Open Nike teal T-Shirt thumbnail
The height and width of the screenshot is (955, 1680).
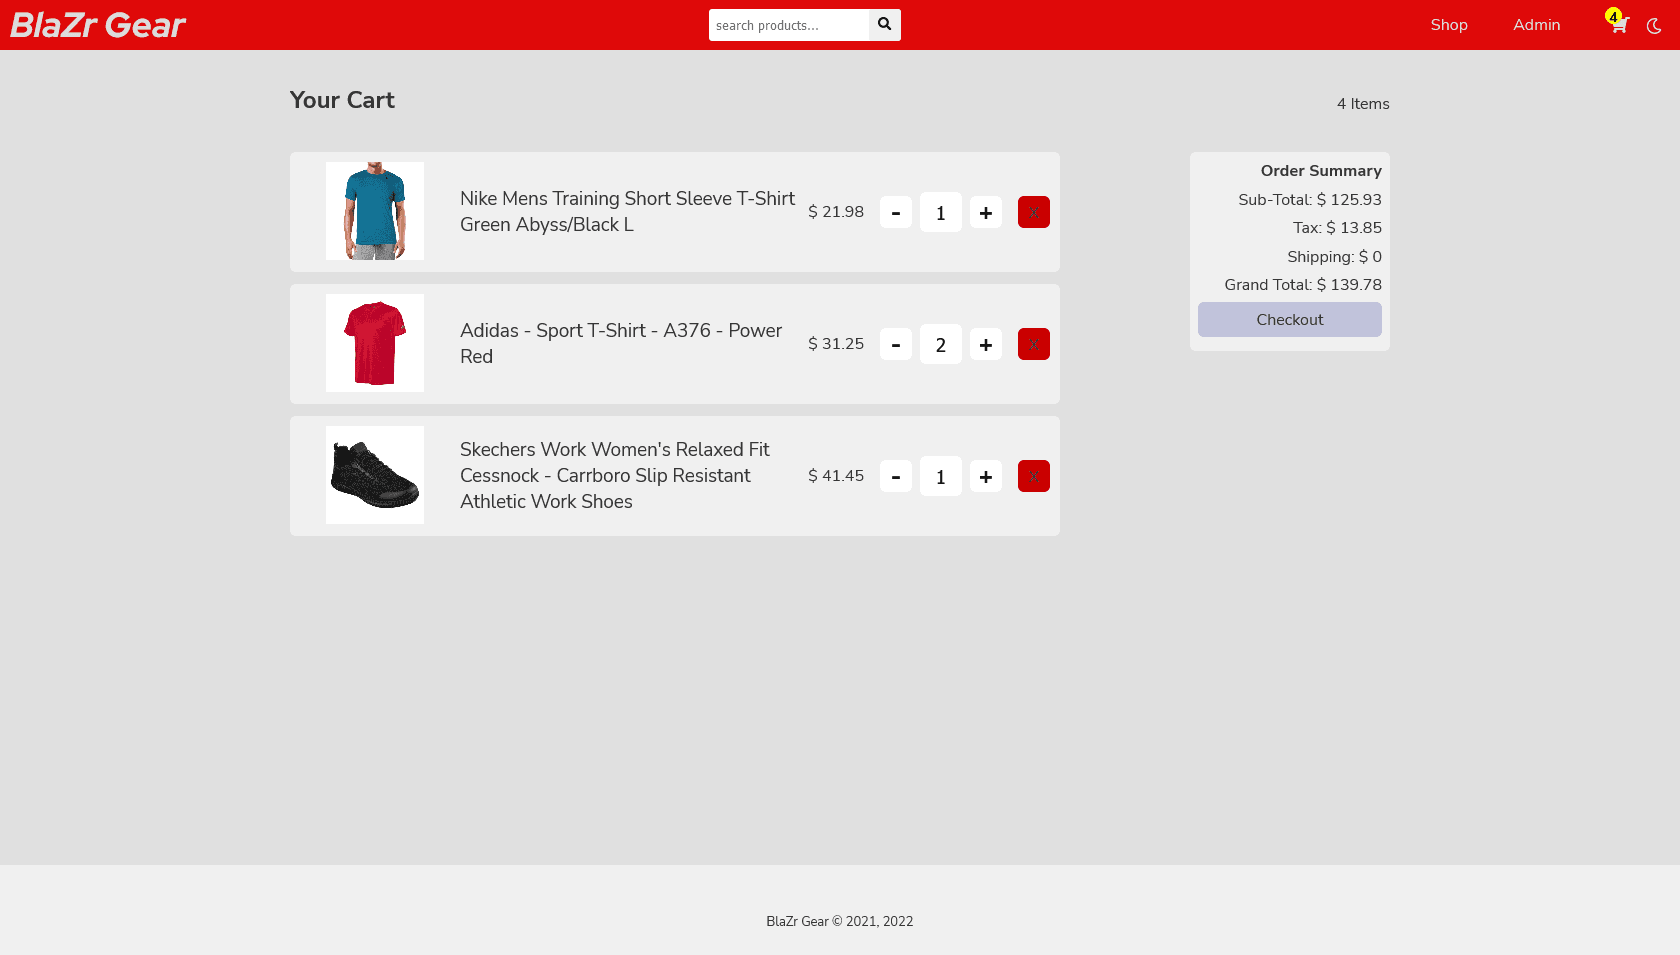point(375,211)
